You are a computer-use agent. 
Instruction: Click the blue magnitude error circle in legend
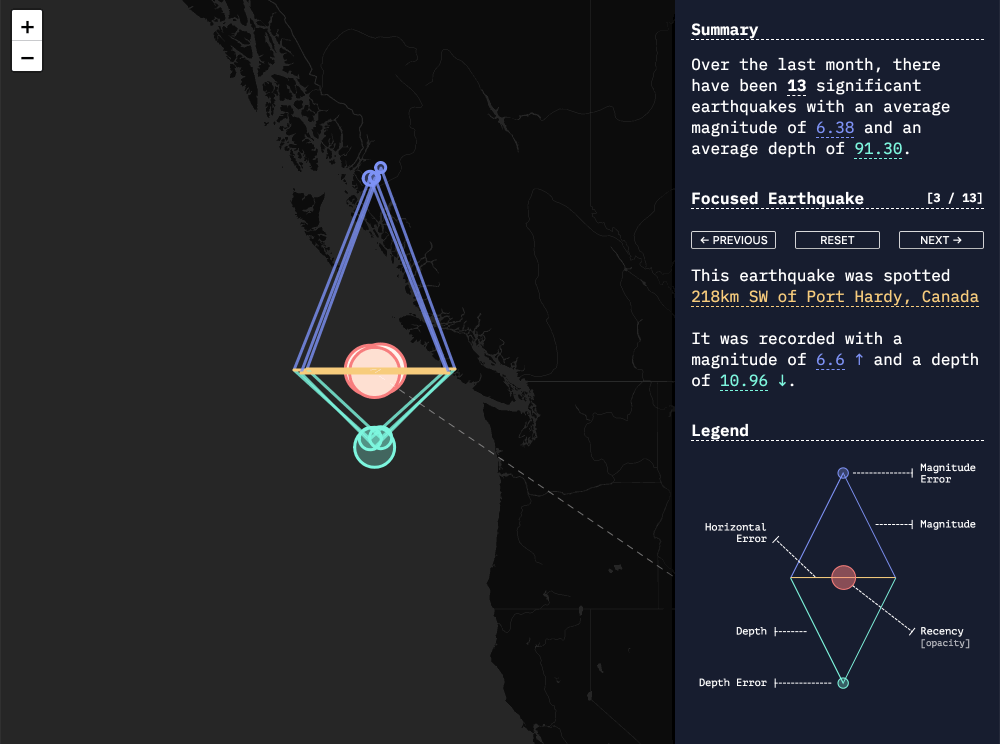[843, 473]
